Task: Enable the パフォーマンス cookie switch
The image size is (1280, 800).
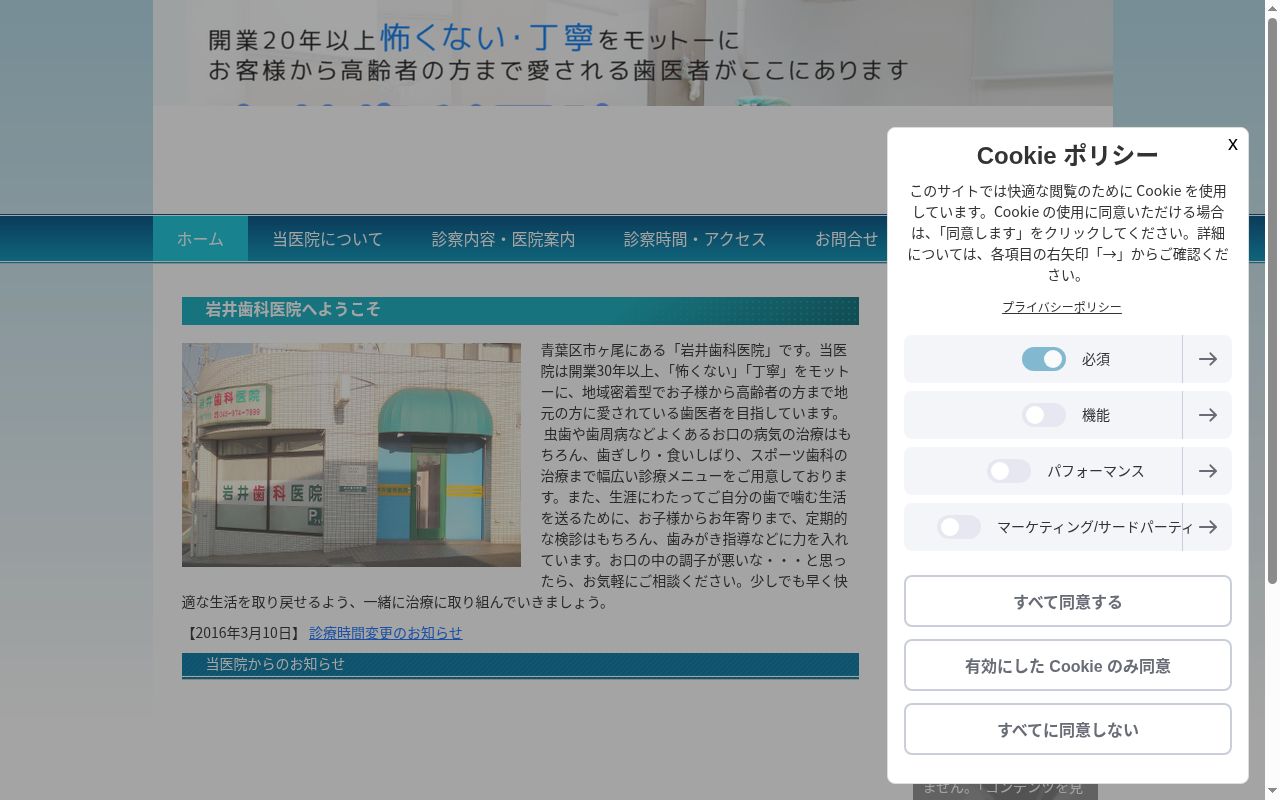Action: [x=1009, y=471]
